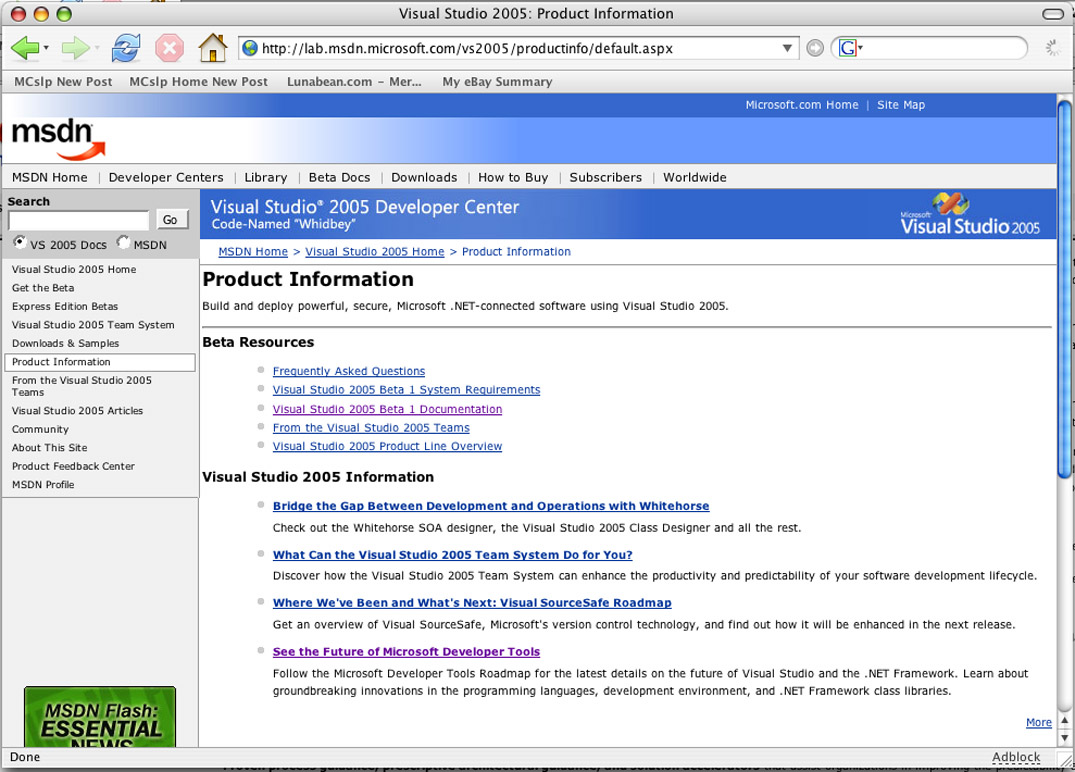Screen dimensions: 1075x772
Task: Select Product Information in sidebar
Action: click(100, 362)
